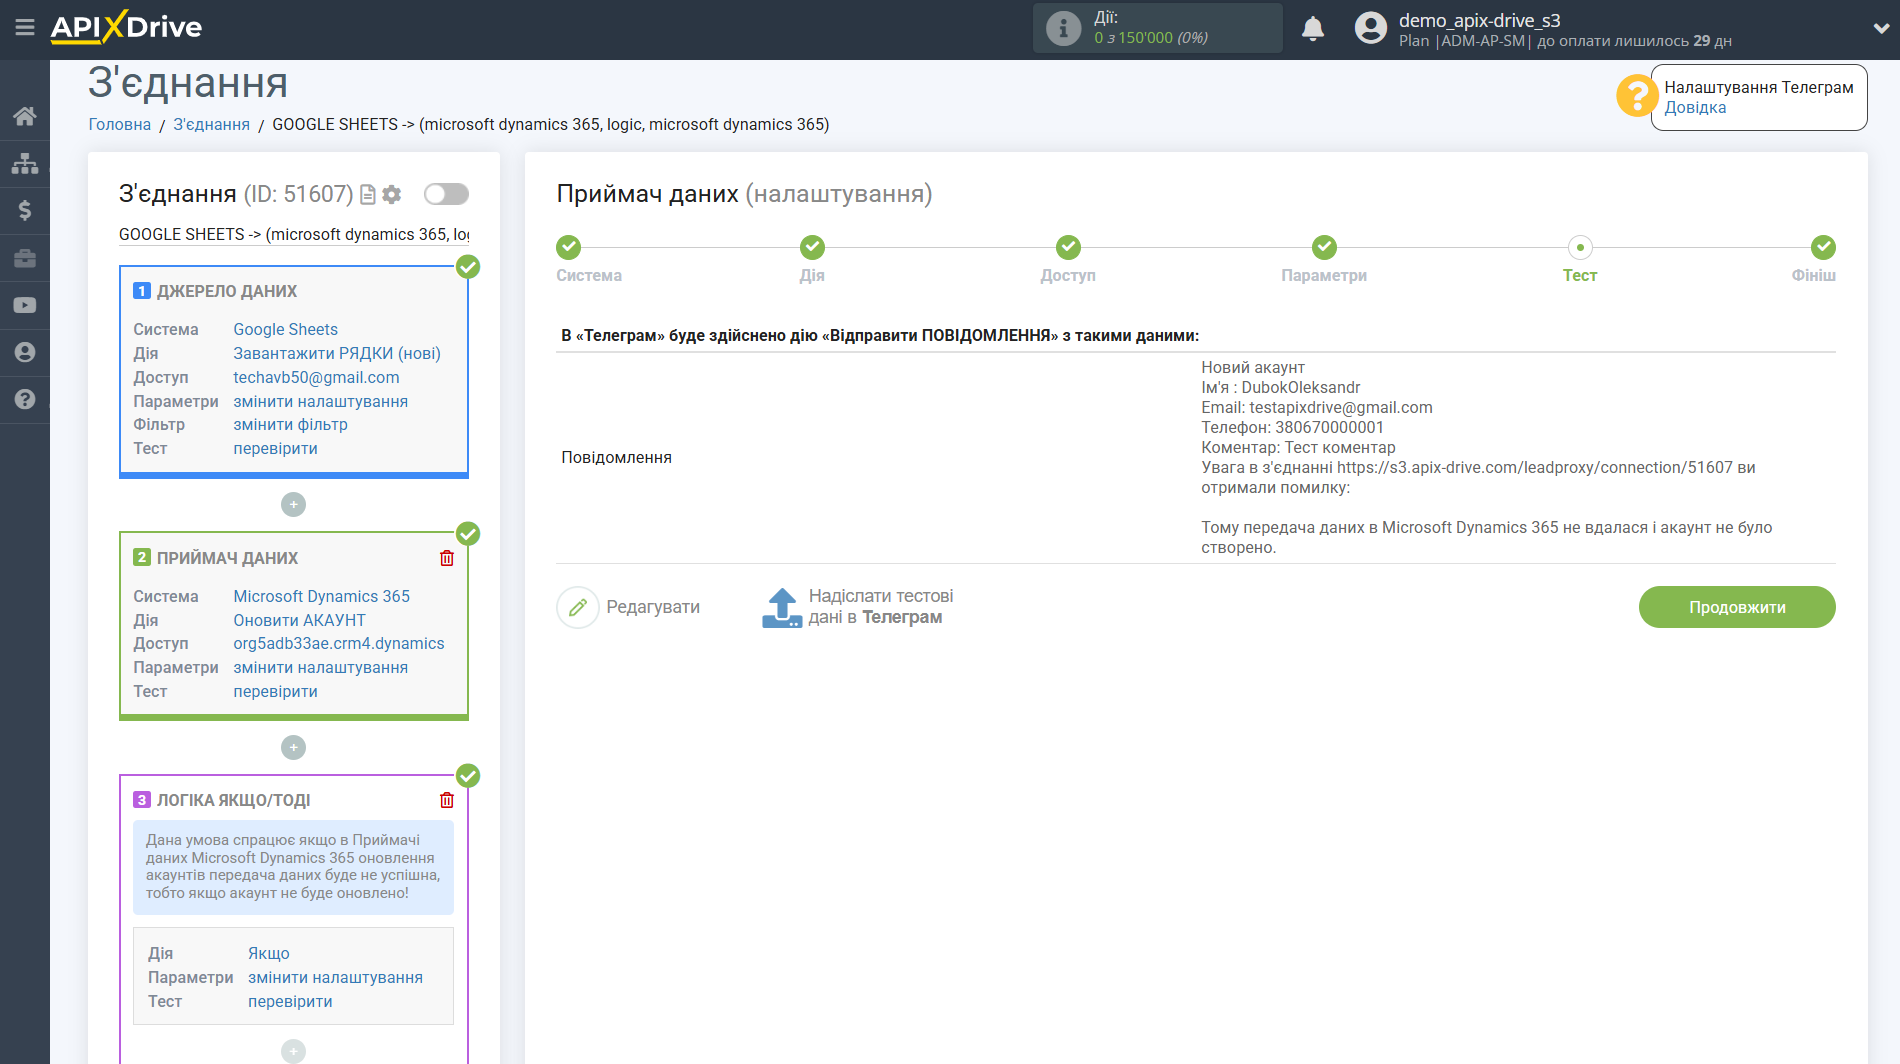This screenshot has height=1064, width=1900.
Task: Click the Data Source green checkmark
Action: tap(468, 267)
